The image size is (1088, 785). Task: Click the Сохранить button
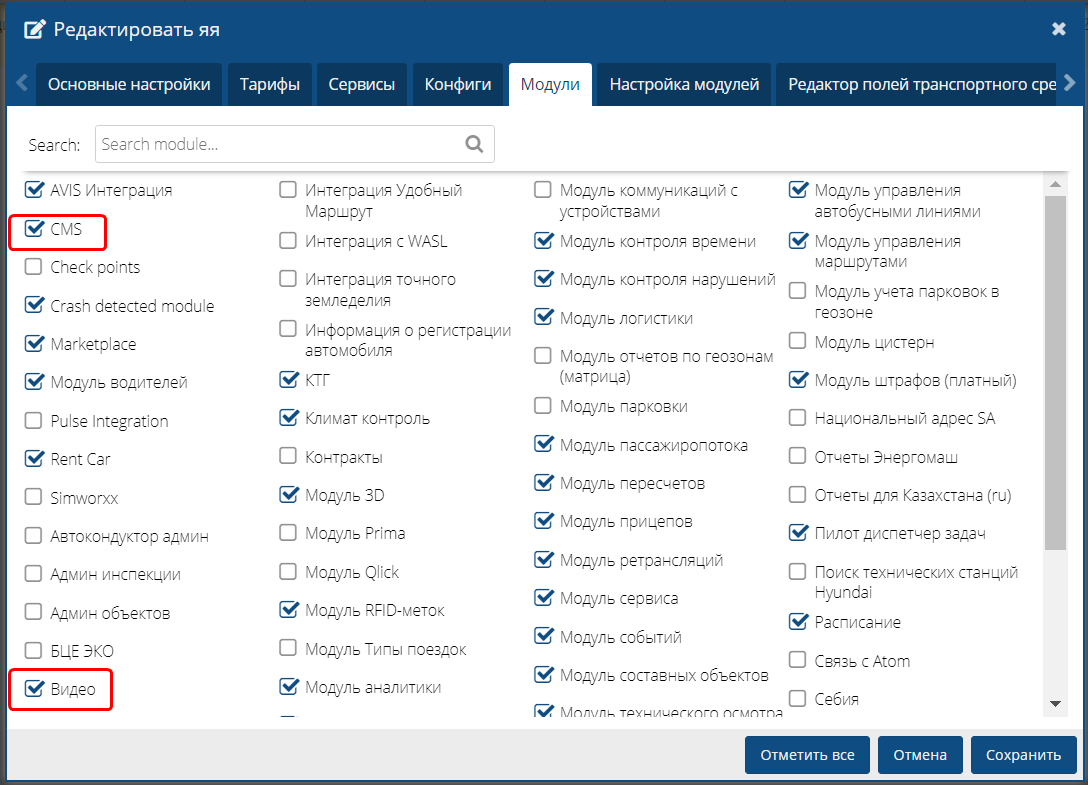point(1023,754)
